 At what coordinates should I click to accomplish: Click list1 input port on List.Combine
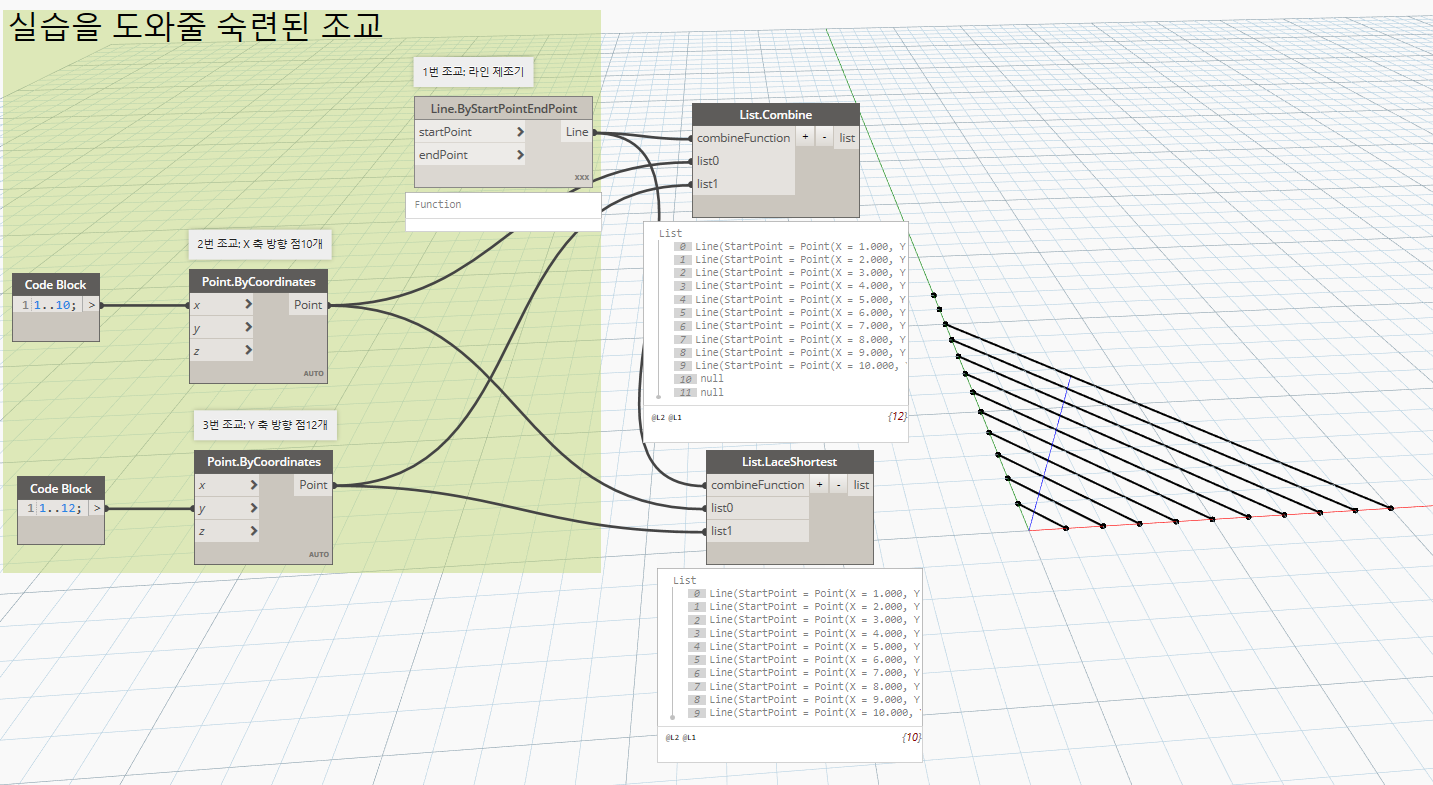click(743, 184)
